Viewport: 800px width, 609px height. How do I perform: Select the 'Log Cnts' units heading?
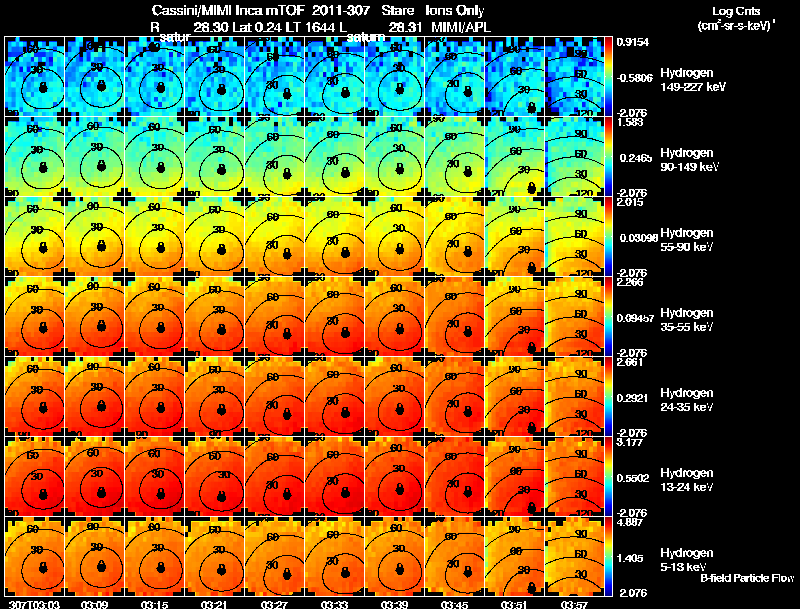736,11
